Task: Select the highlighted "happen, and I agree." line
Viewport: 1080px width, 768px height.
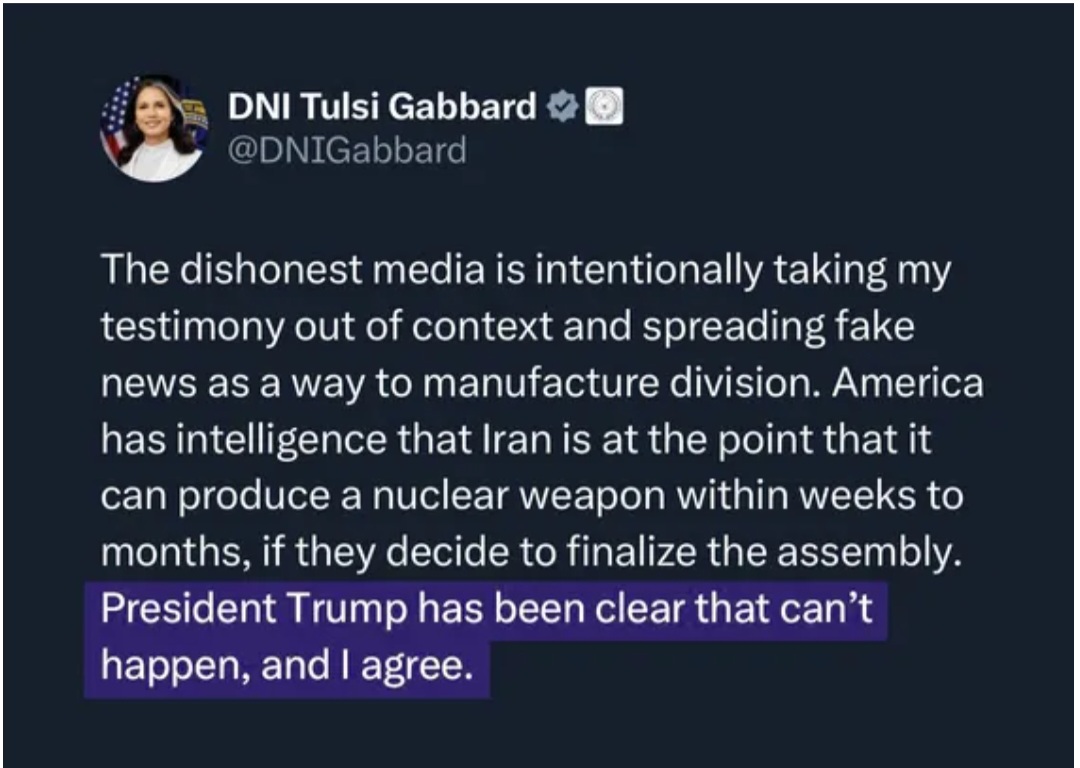Action: (x=287, y=666)
